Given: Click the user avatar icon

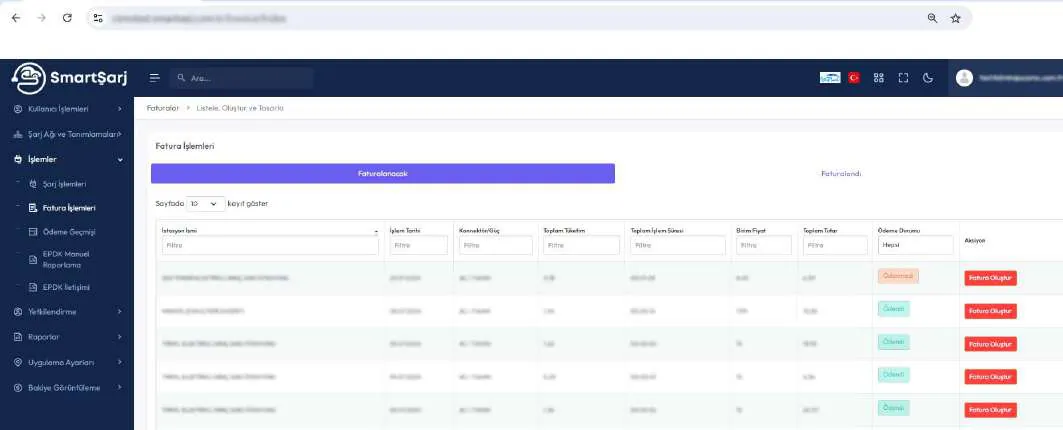Looking at the screenshot, I should [964, 78].
